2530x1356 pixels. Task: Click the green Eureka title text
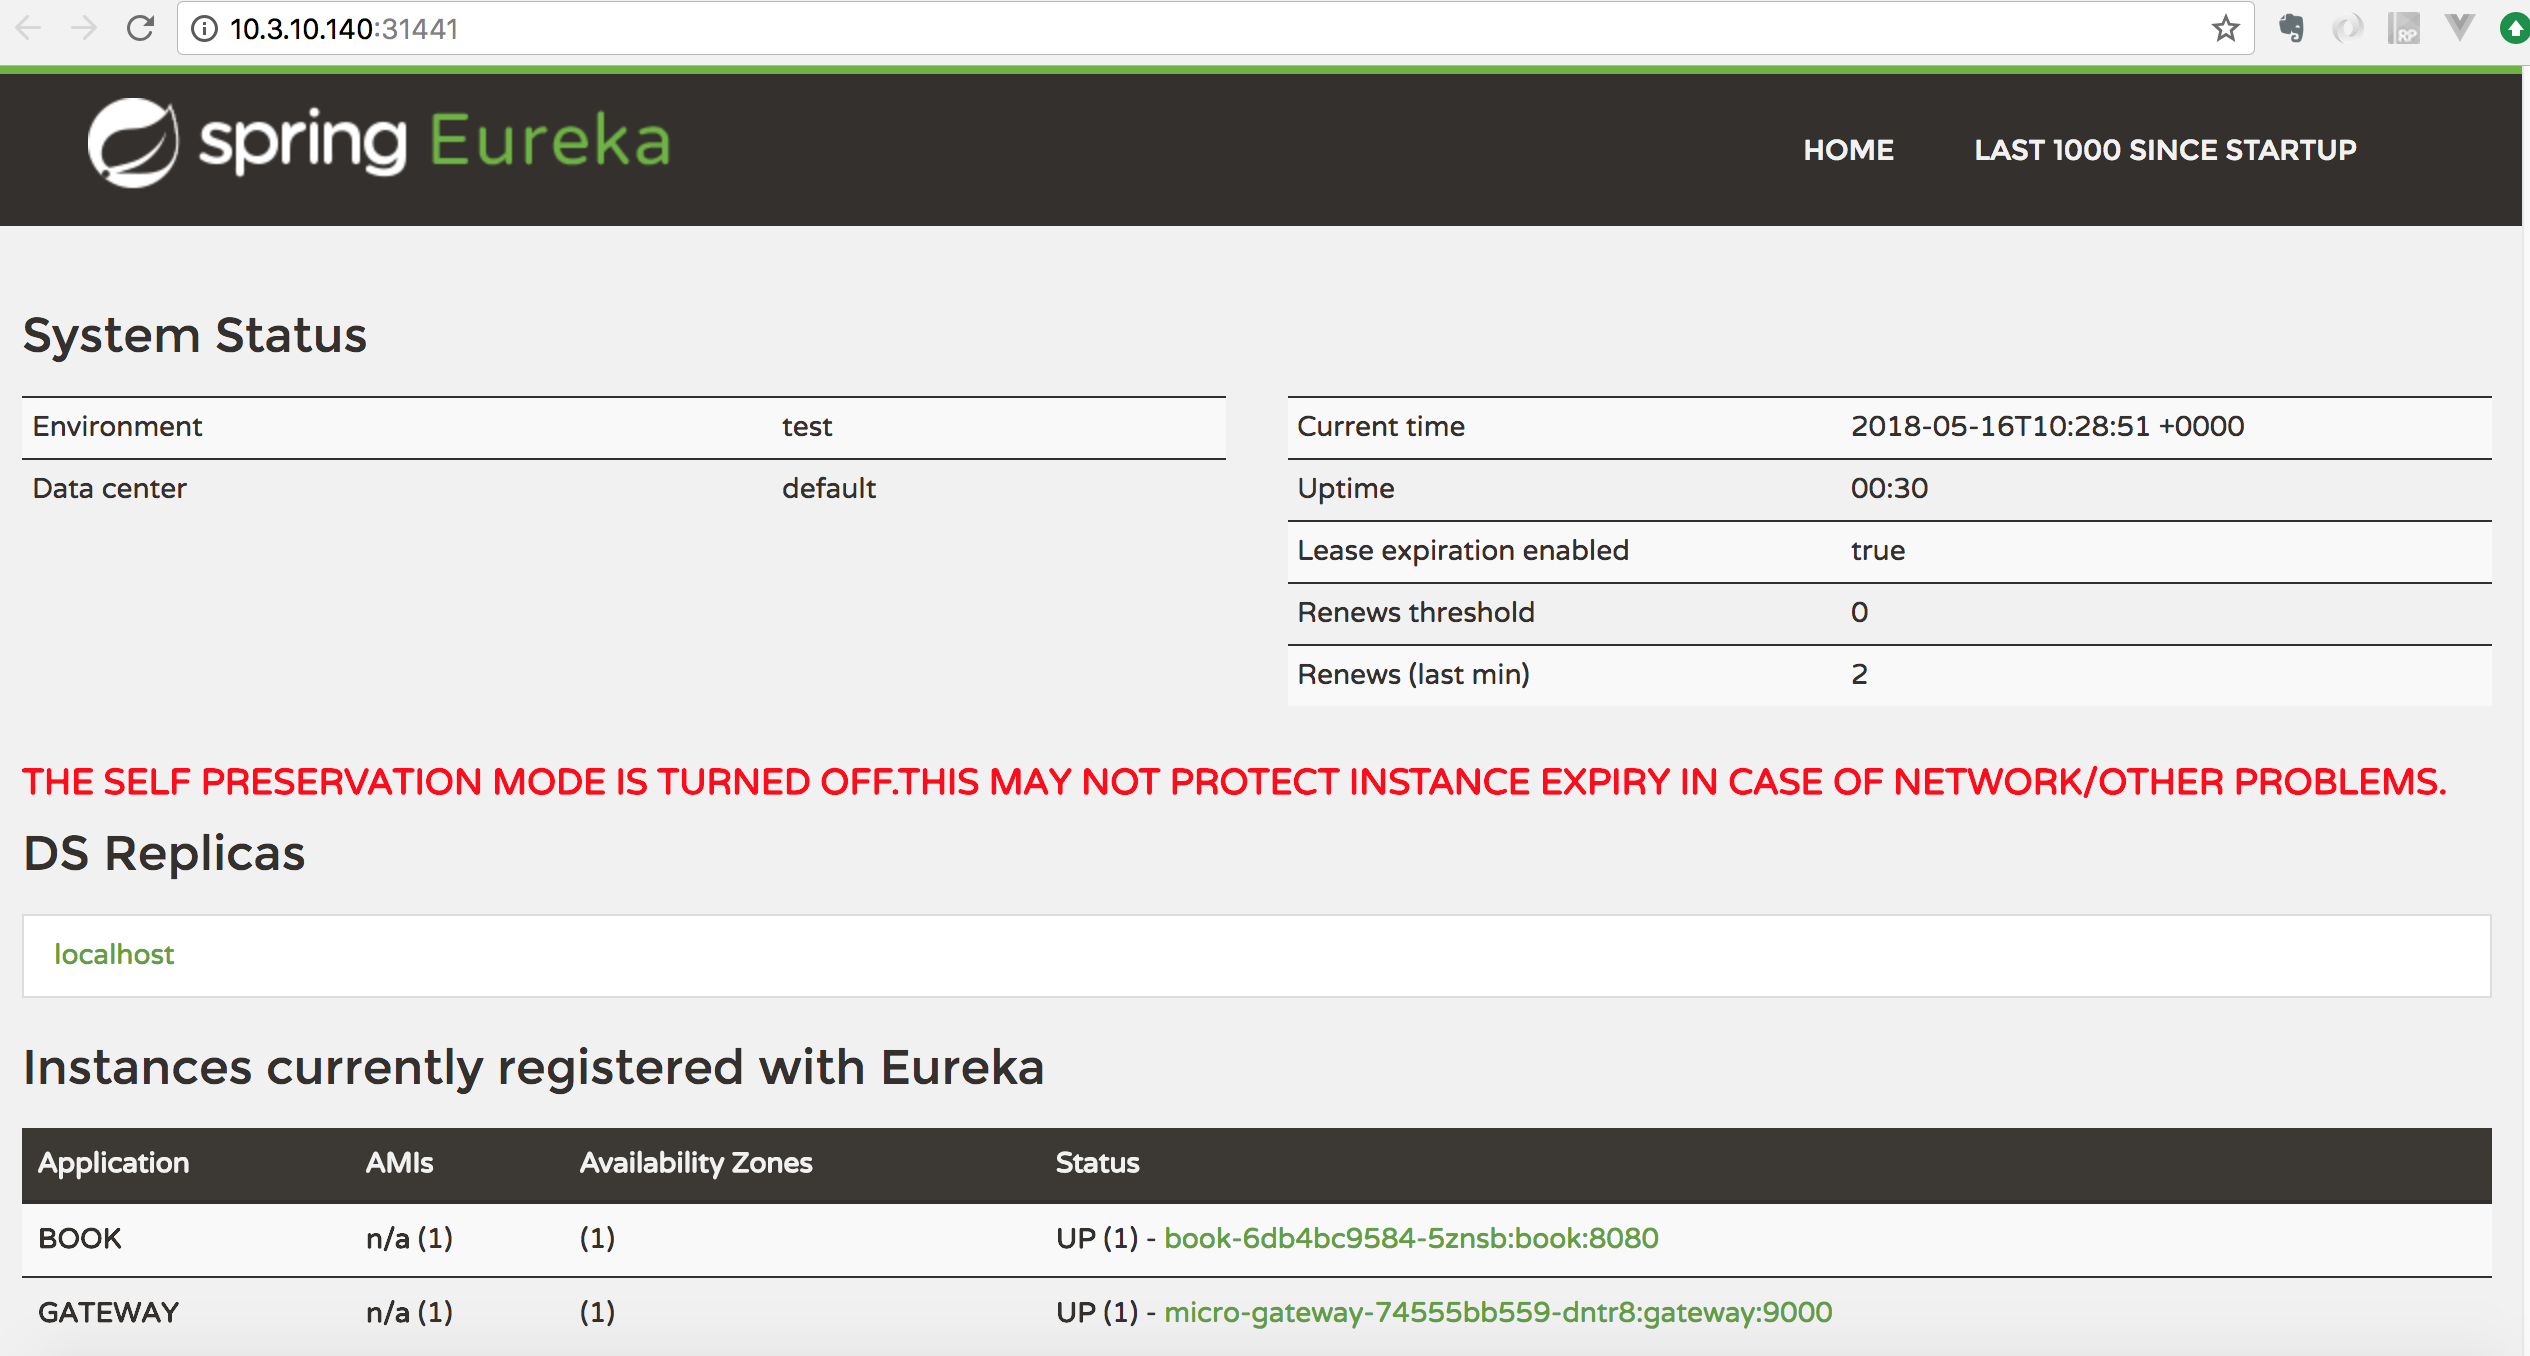click(x=550, y=142)
